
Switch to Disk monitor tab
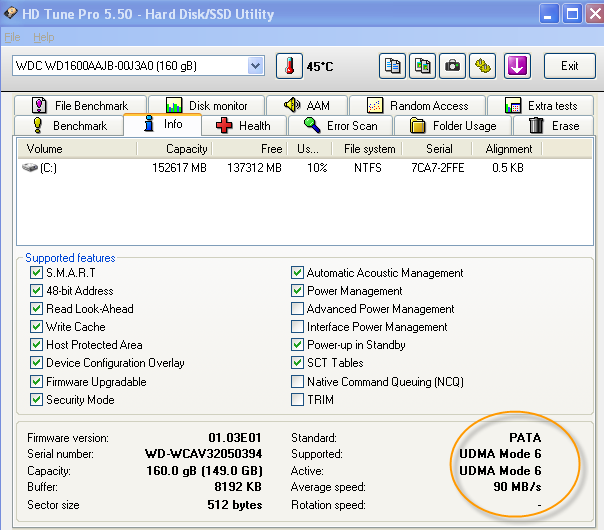206,106
